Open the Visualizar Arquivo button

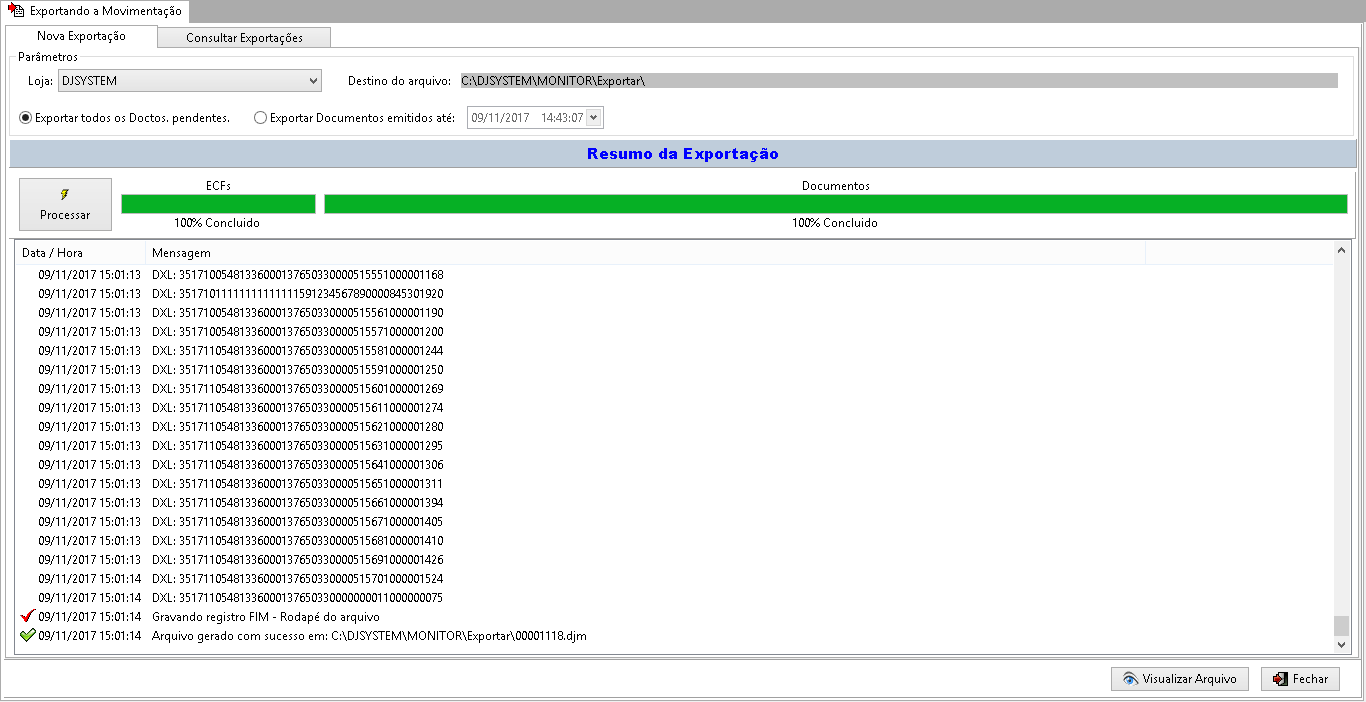coord(1180,679)
